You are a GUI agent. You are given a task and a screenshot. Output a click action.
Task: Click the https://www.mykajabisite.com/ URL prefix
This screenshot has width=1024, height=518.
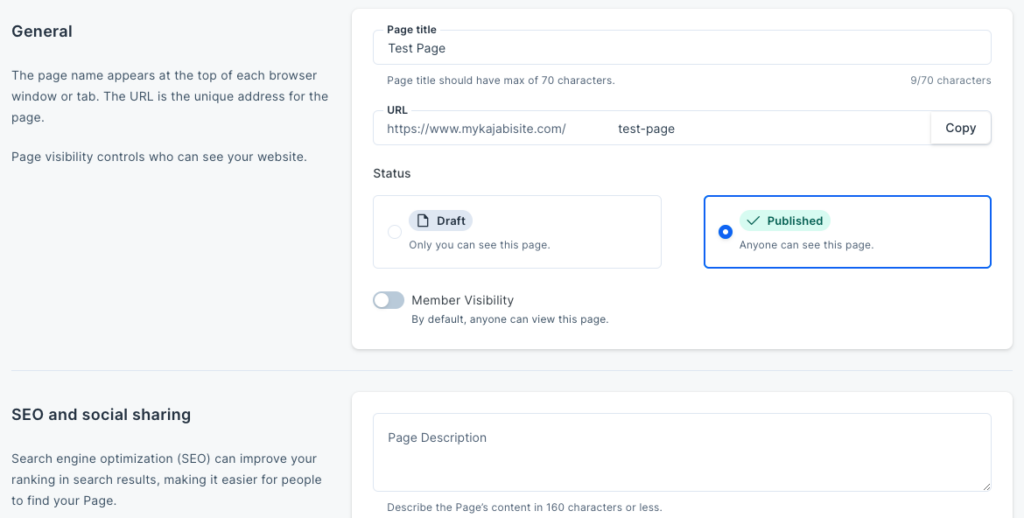[476, 129]
